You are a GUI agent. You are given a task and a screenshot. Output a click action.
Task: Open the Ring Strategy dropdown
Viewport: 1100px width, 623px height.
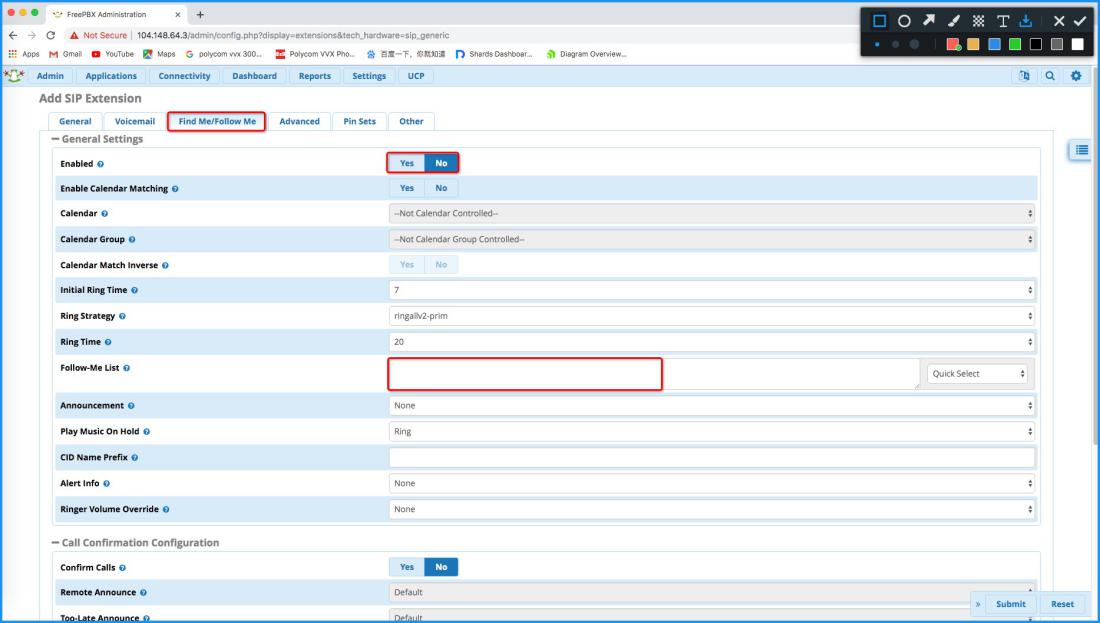coord(711,316)
